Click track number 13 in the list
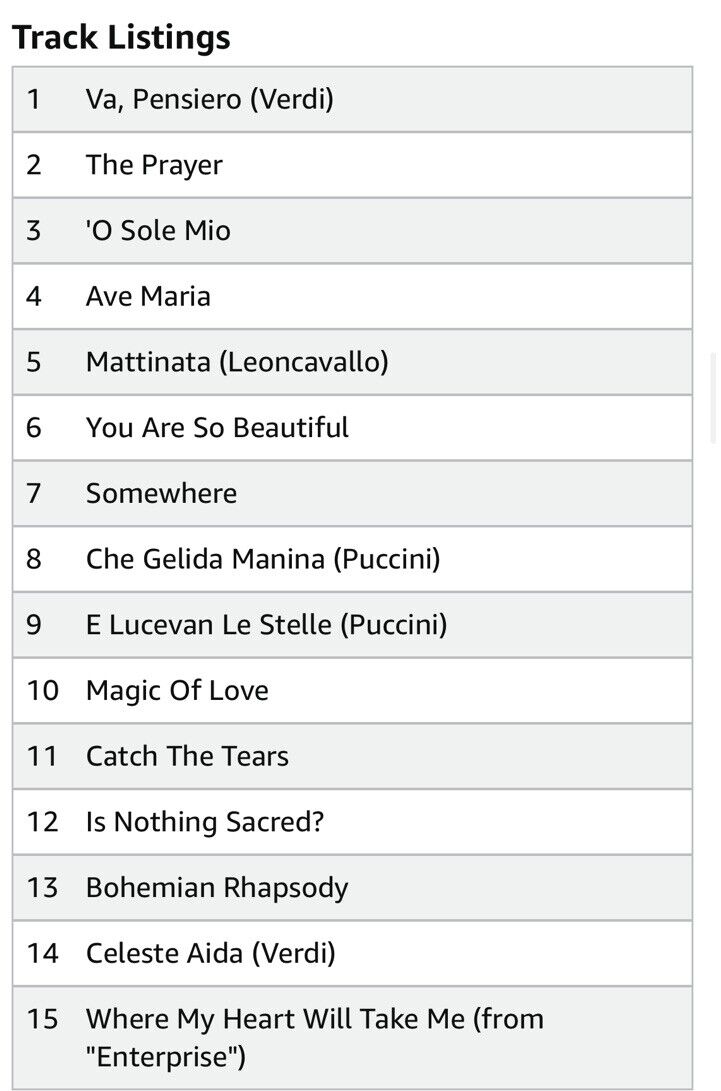Viewport: 721px width, 1091px height. coord(42,888)
